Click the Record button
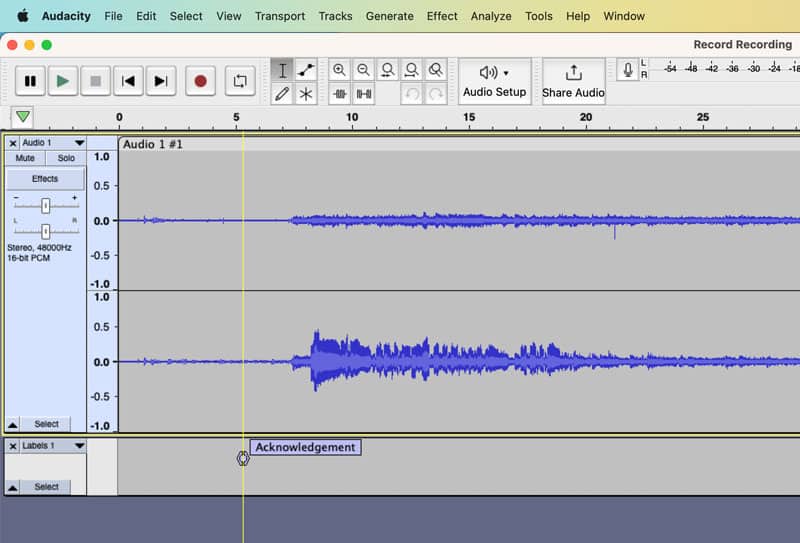The image size is (800, 543). tap(200, 81)
